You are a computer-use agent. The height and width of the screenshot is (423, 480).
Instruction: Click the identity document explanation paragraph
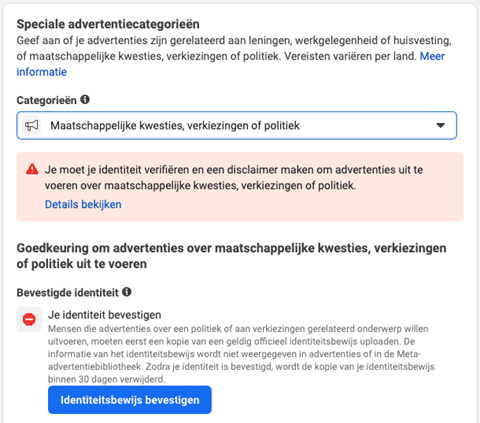click(241, 354)
